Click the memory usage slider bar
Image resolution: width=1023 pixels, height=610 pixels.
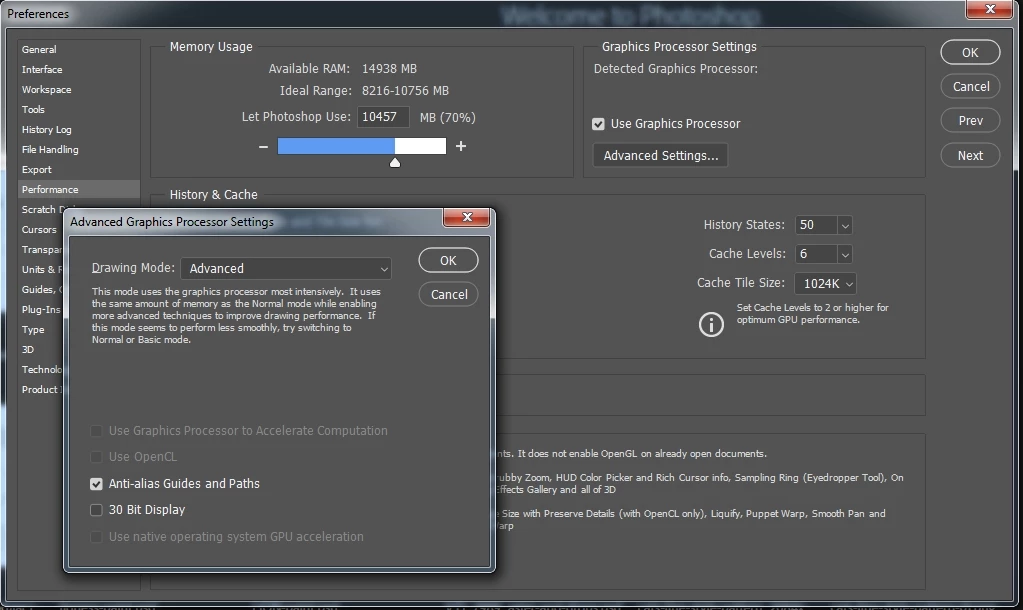(x=362, y=146)
